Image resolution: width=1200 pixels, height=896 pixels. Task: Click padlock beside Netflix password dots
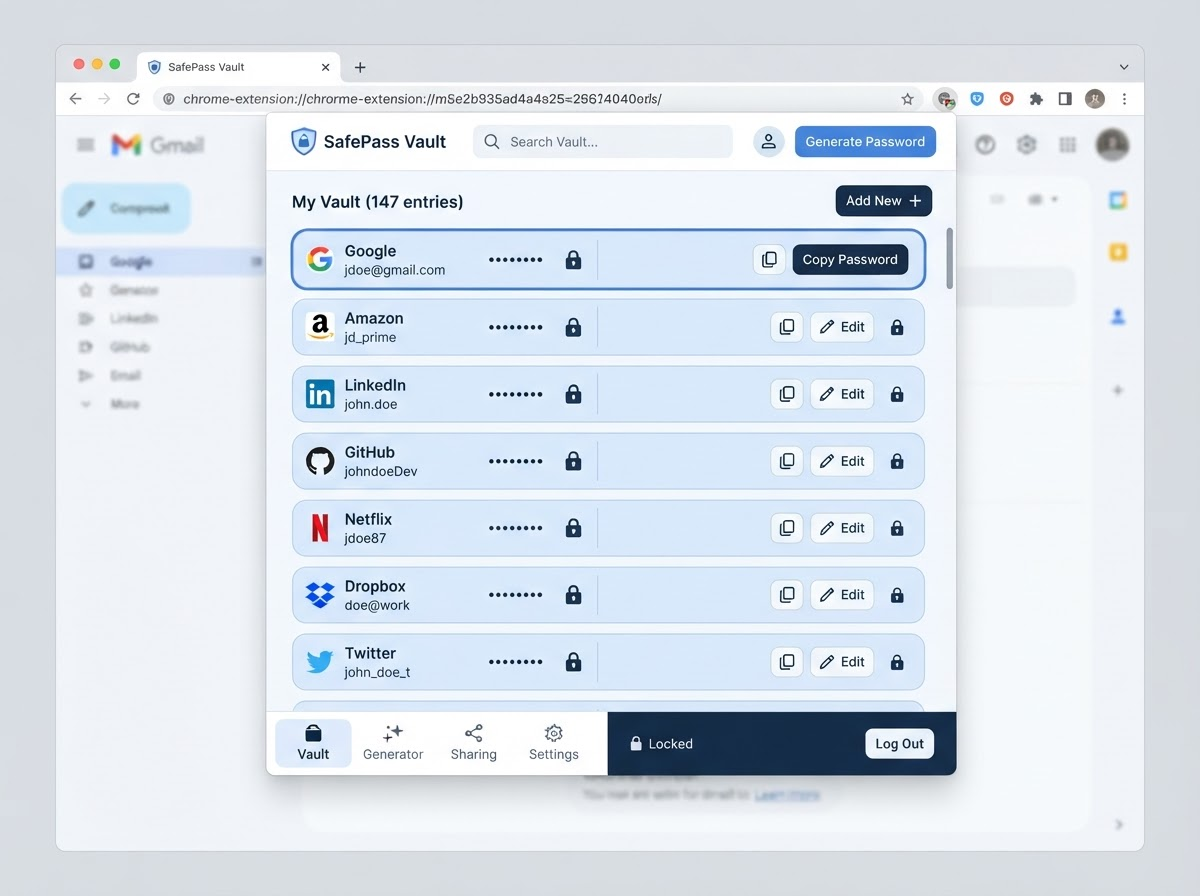pyautogui.click(x=573, y=528)
